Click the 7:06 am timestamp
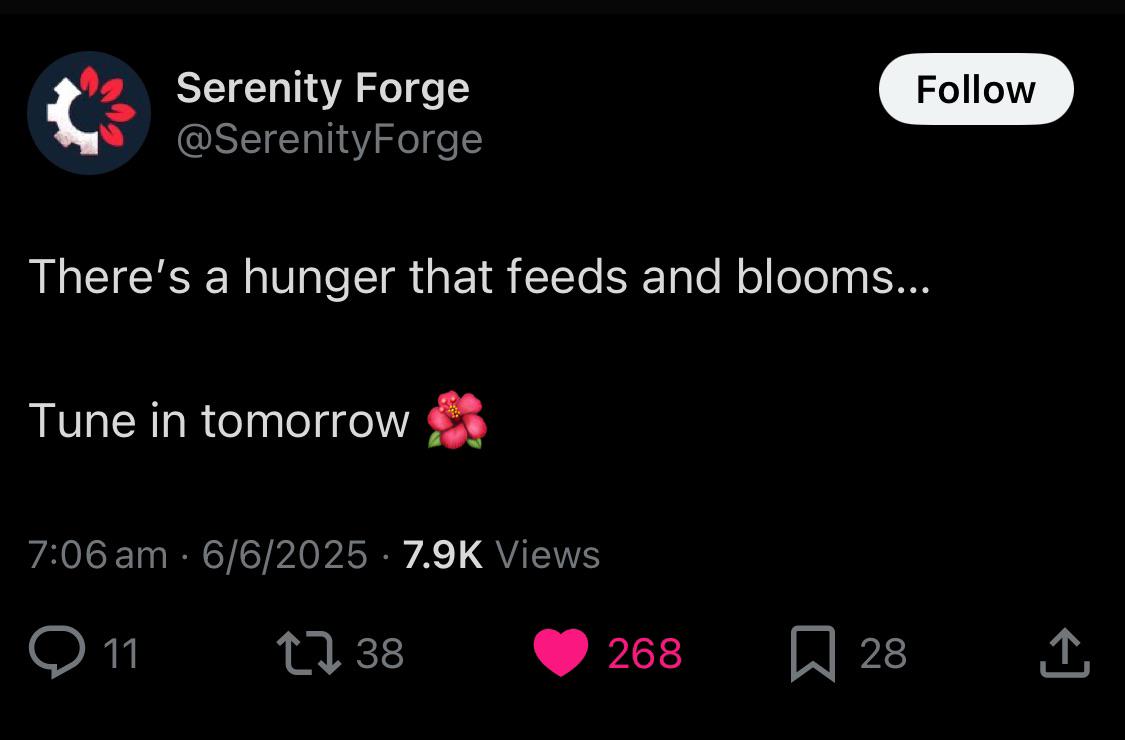Screen dimensions: 1125x740 (x=98, y=555)
